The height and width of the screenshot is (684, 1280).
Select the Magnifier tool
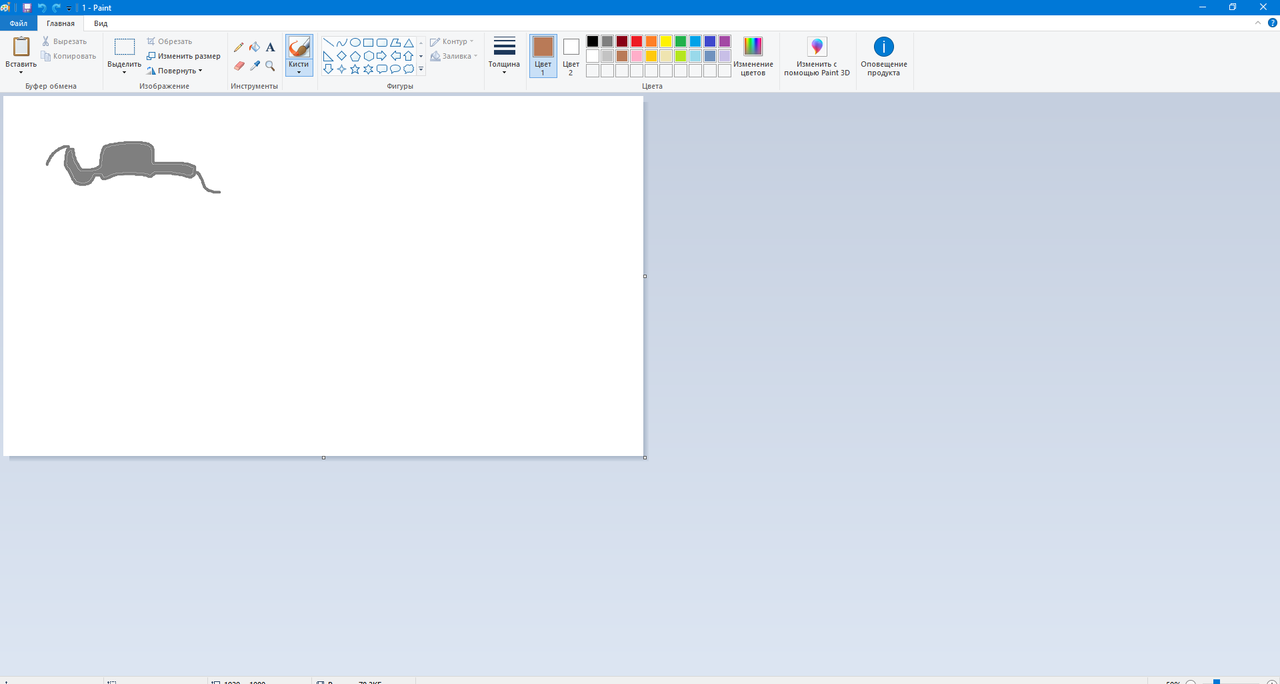pos(270,66)
